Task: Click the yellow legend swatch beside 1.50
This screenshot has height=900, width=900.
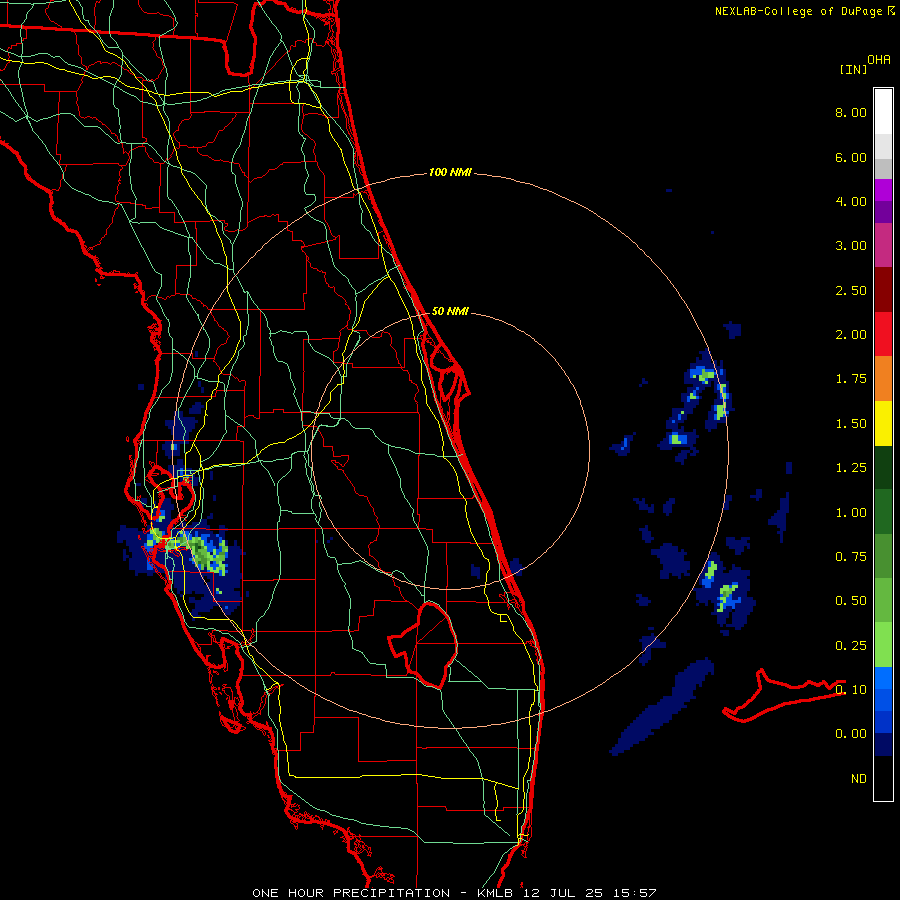Action: (x=883, y=423)
